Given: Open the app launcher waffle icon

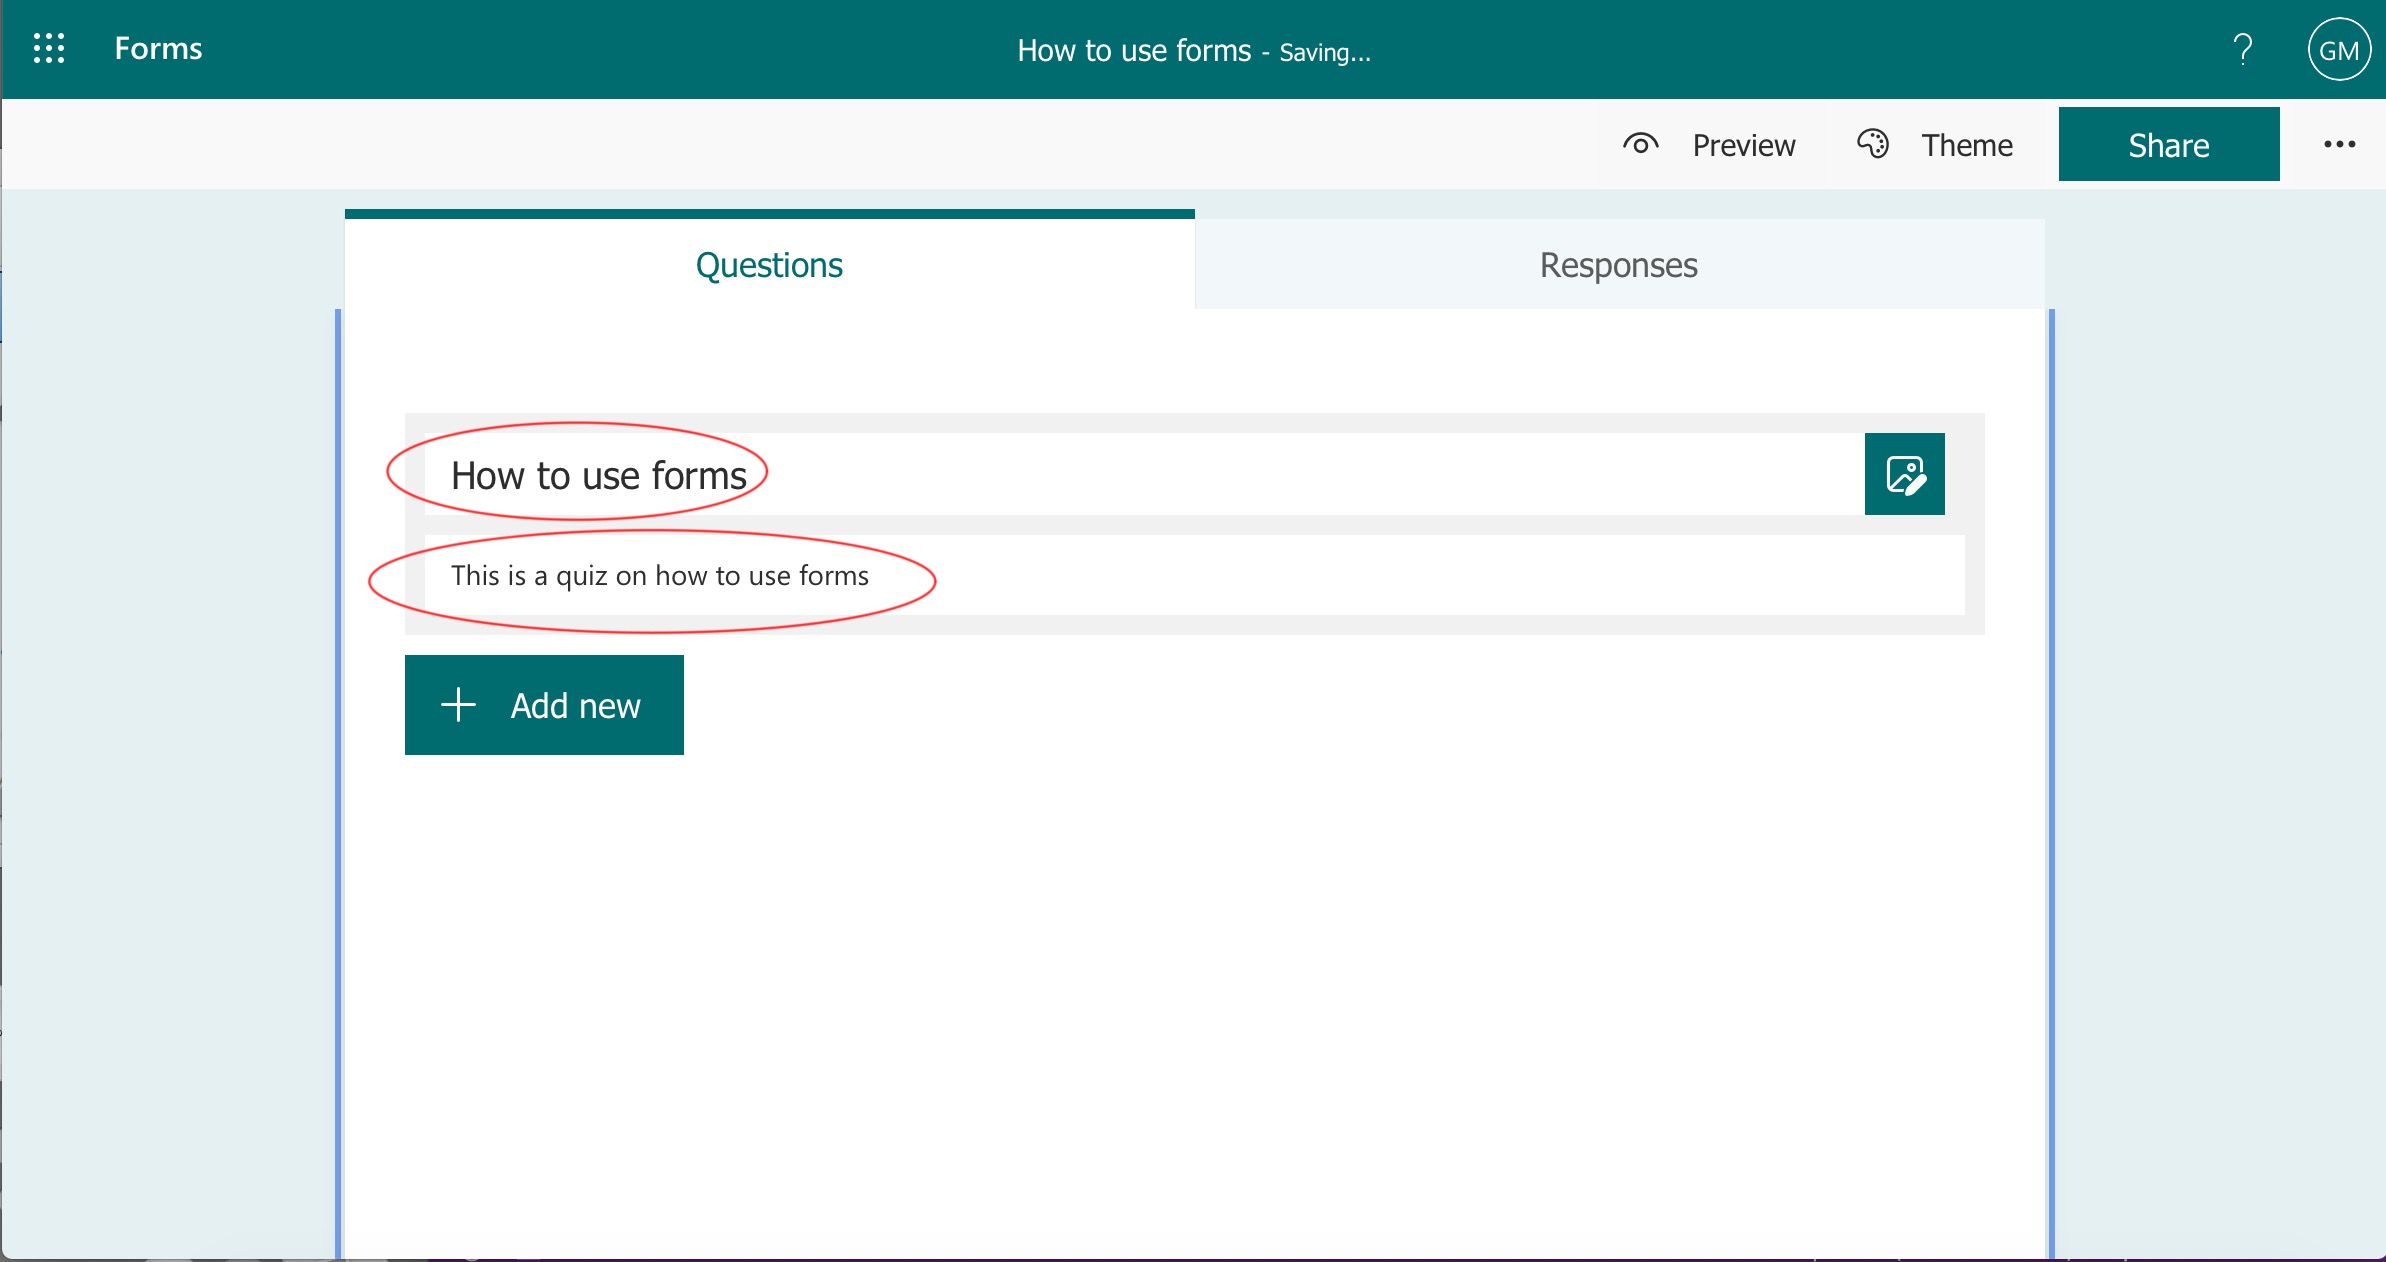Looking at the screenshot, I should 48,48.
